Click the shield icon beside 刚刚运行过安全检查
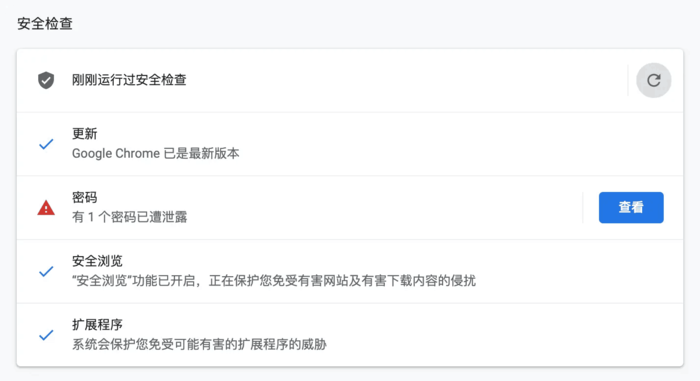The height and width of the screenshot is (381, 700). point(46,80)
